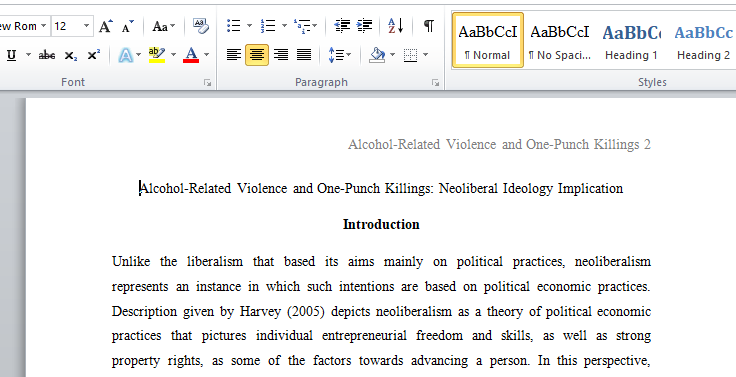
Task: Click the Grow Font icon
Action: 106,26
